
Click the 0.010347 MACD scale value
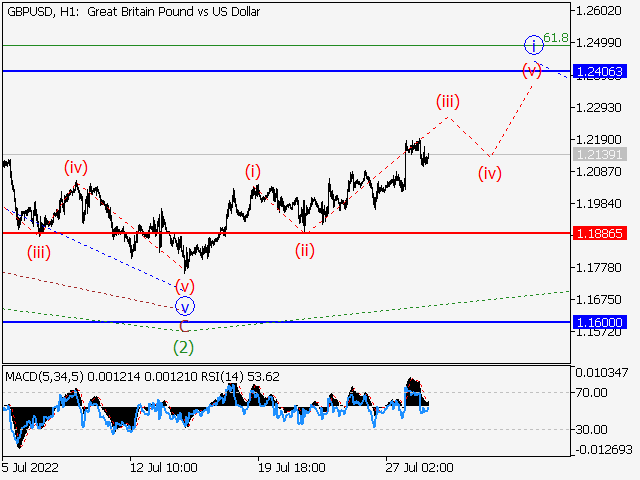pyautogui.click(x=602, y=373)
